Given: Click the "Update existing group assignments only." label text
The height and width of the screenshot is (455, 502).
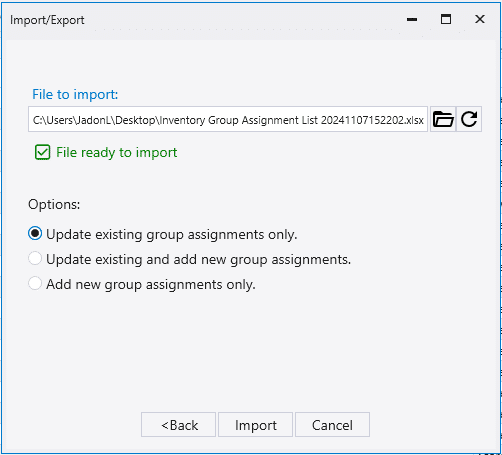Looking at the screenshot, I should click(x=172, y=234).
